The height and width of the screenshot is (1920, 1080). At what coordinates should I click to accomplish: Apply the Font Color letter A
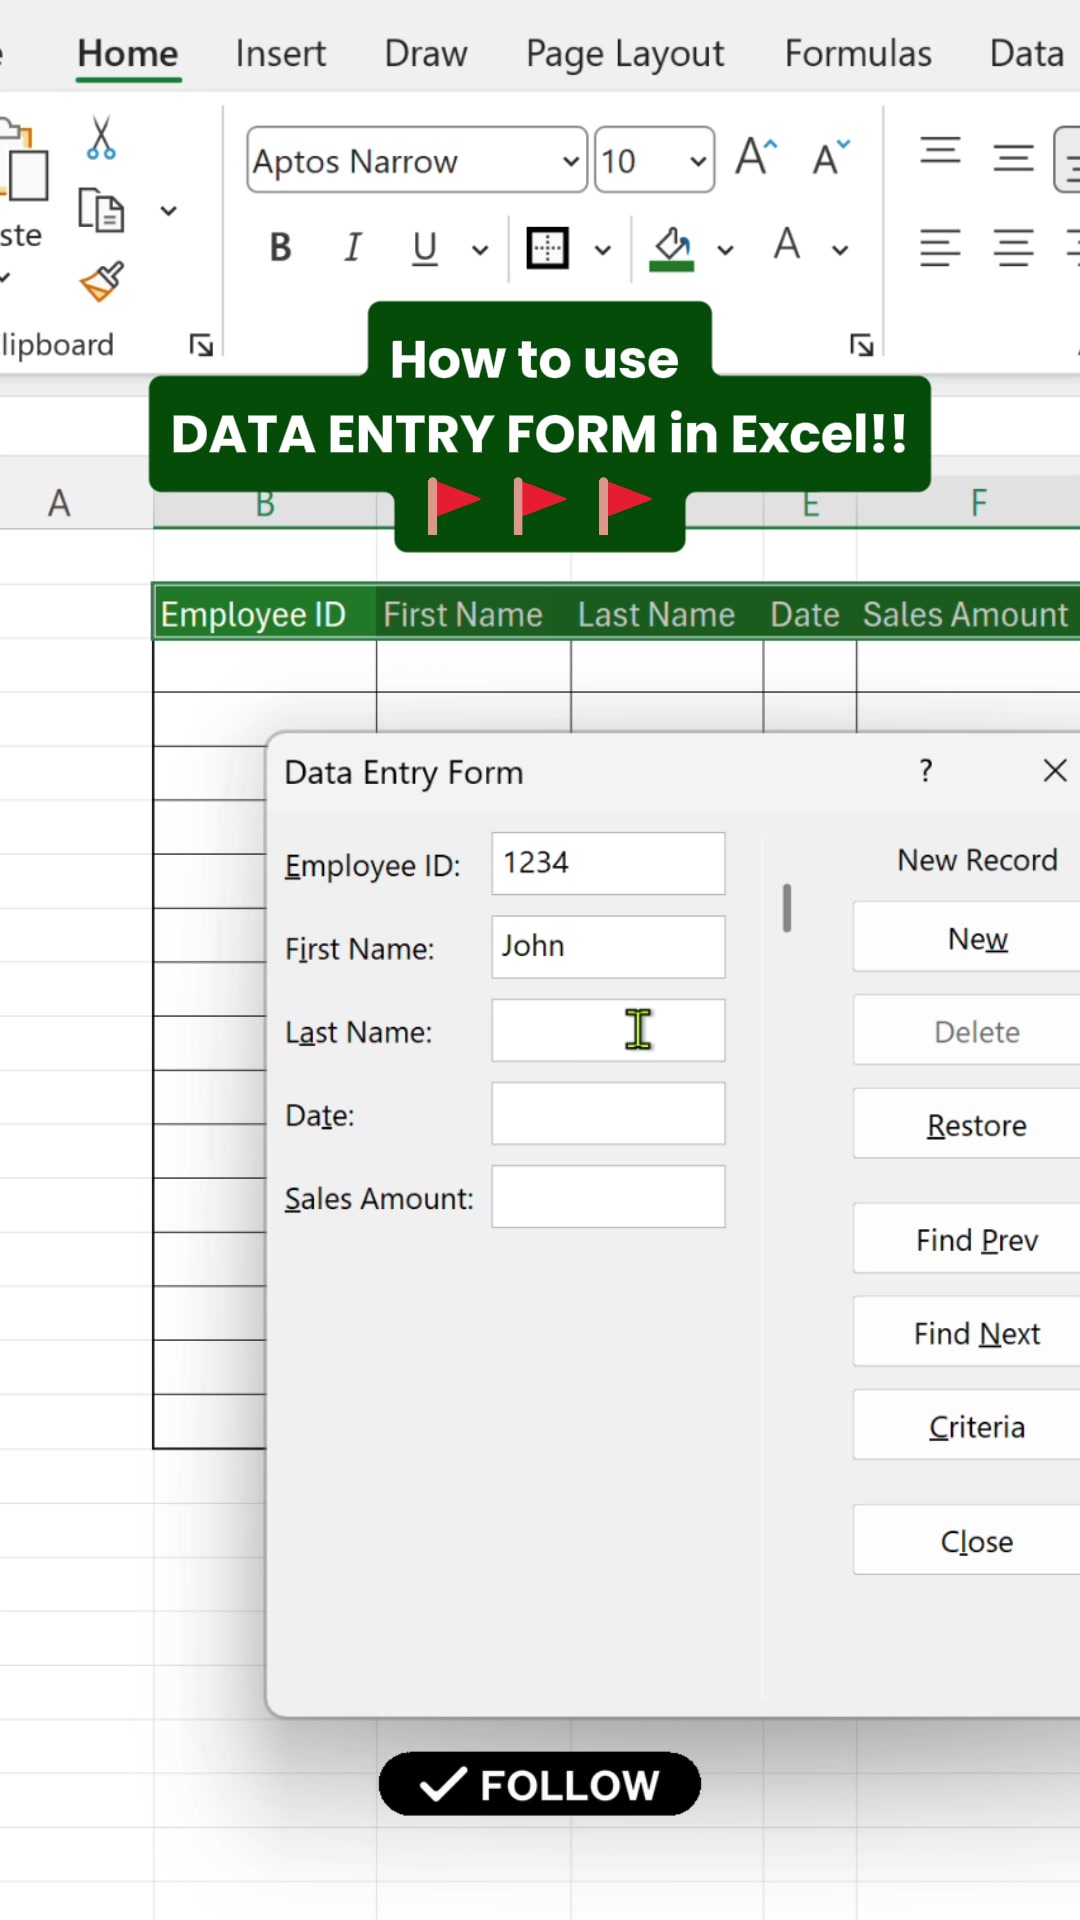click(x=787, y=245)
